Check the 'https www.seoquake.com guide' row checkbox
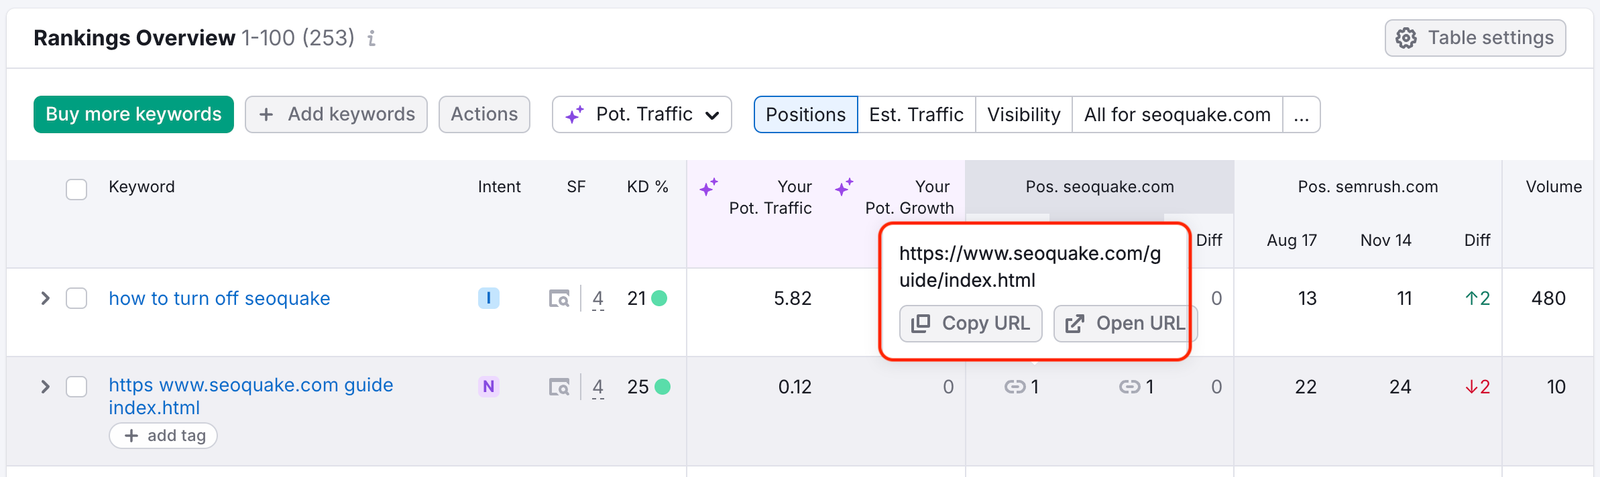This screenshot has height=477, width=1600. point(76,386)
